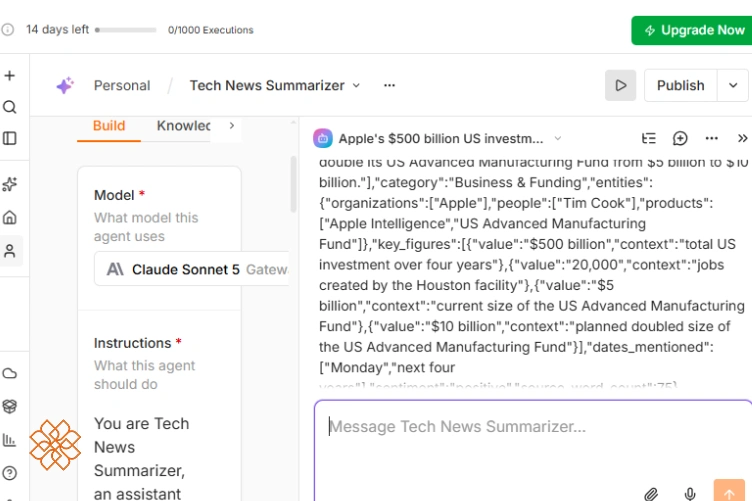Open the three-dot menu next to agent name
Screen dimensions: 752x501
coord(389,85)
